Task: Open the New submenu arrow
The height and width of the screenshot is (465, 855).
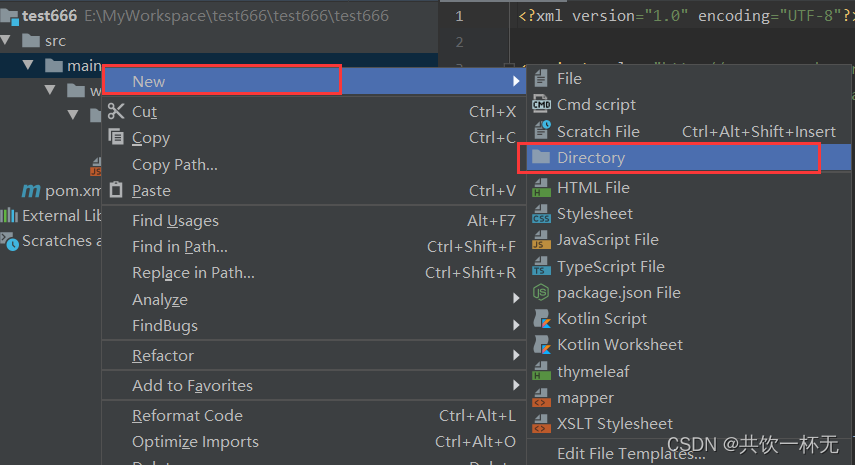Action: [x=516, y=81]
